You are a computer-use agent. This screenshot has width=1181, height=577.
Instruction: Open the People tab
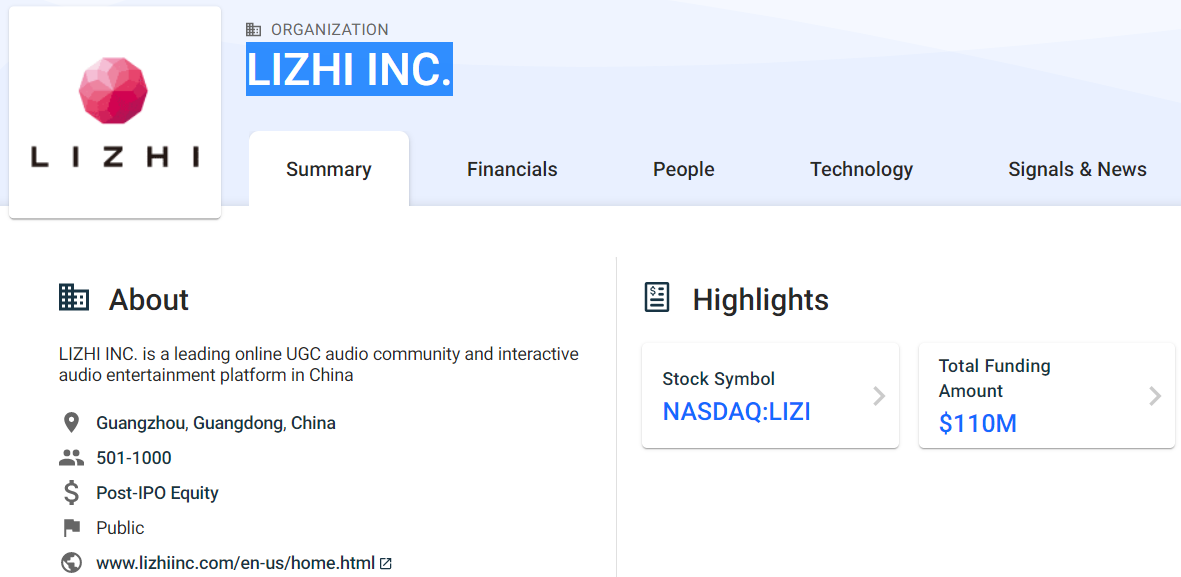click(683, 169)
